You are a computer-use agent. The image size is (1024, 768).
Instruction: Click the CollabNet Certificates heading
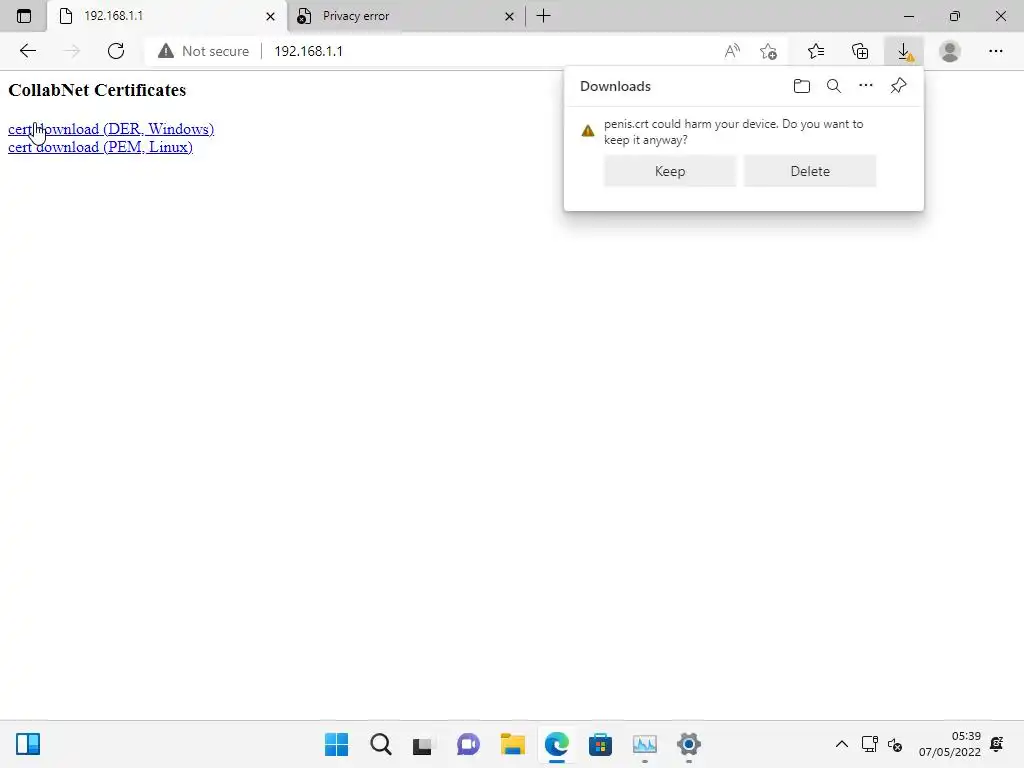(x=97, y=90)
